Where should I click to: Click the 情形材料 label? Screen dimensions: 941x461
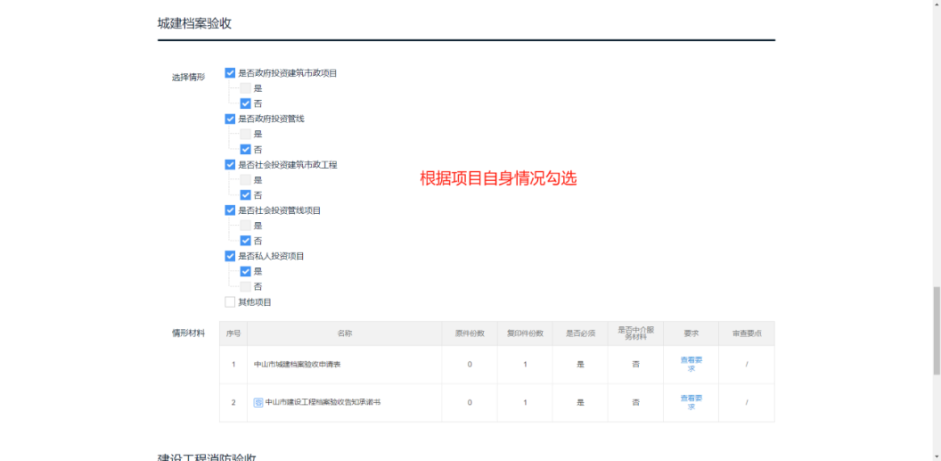[188, 333]
